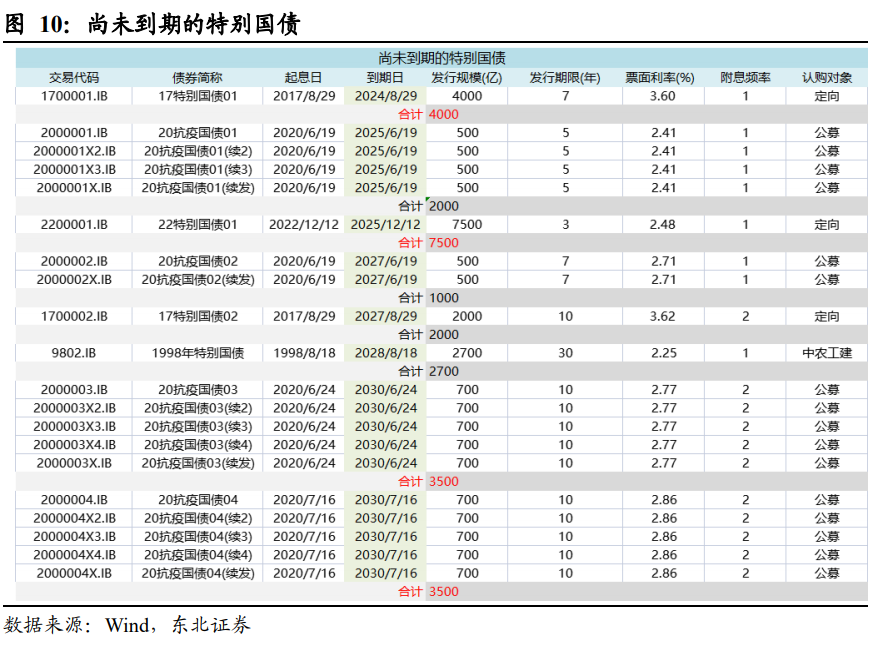Select the coupon rate 2.25
This screenshot has width=885, height=648.
(x=663, y=353)
